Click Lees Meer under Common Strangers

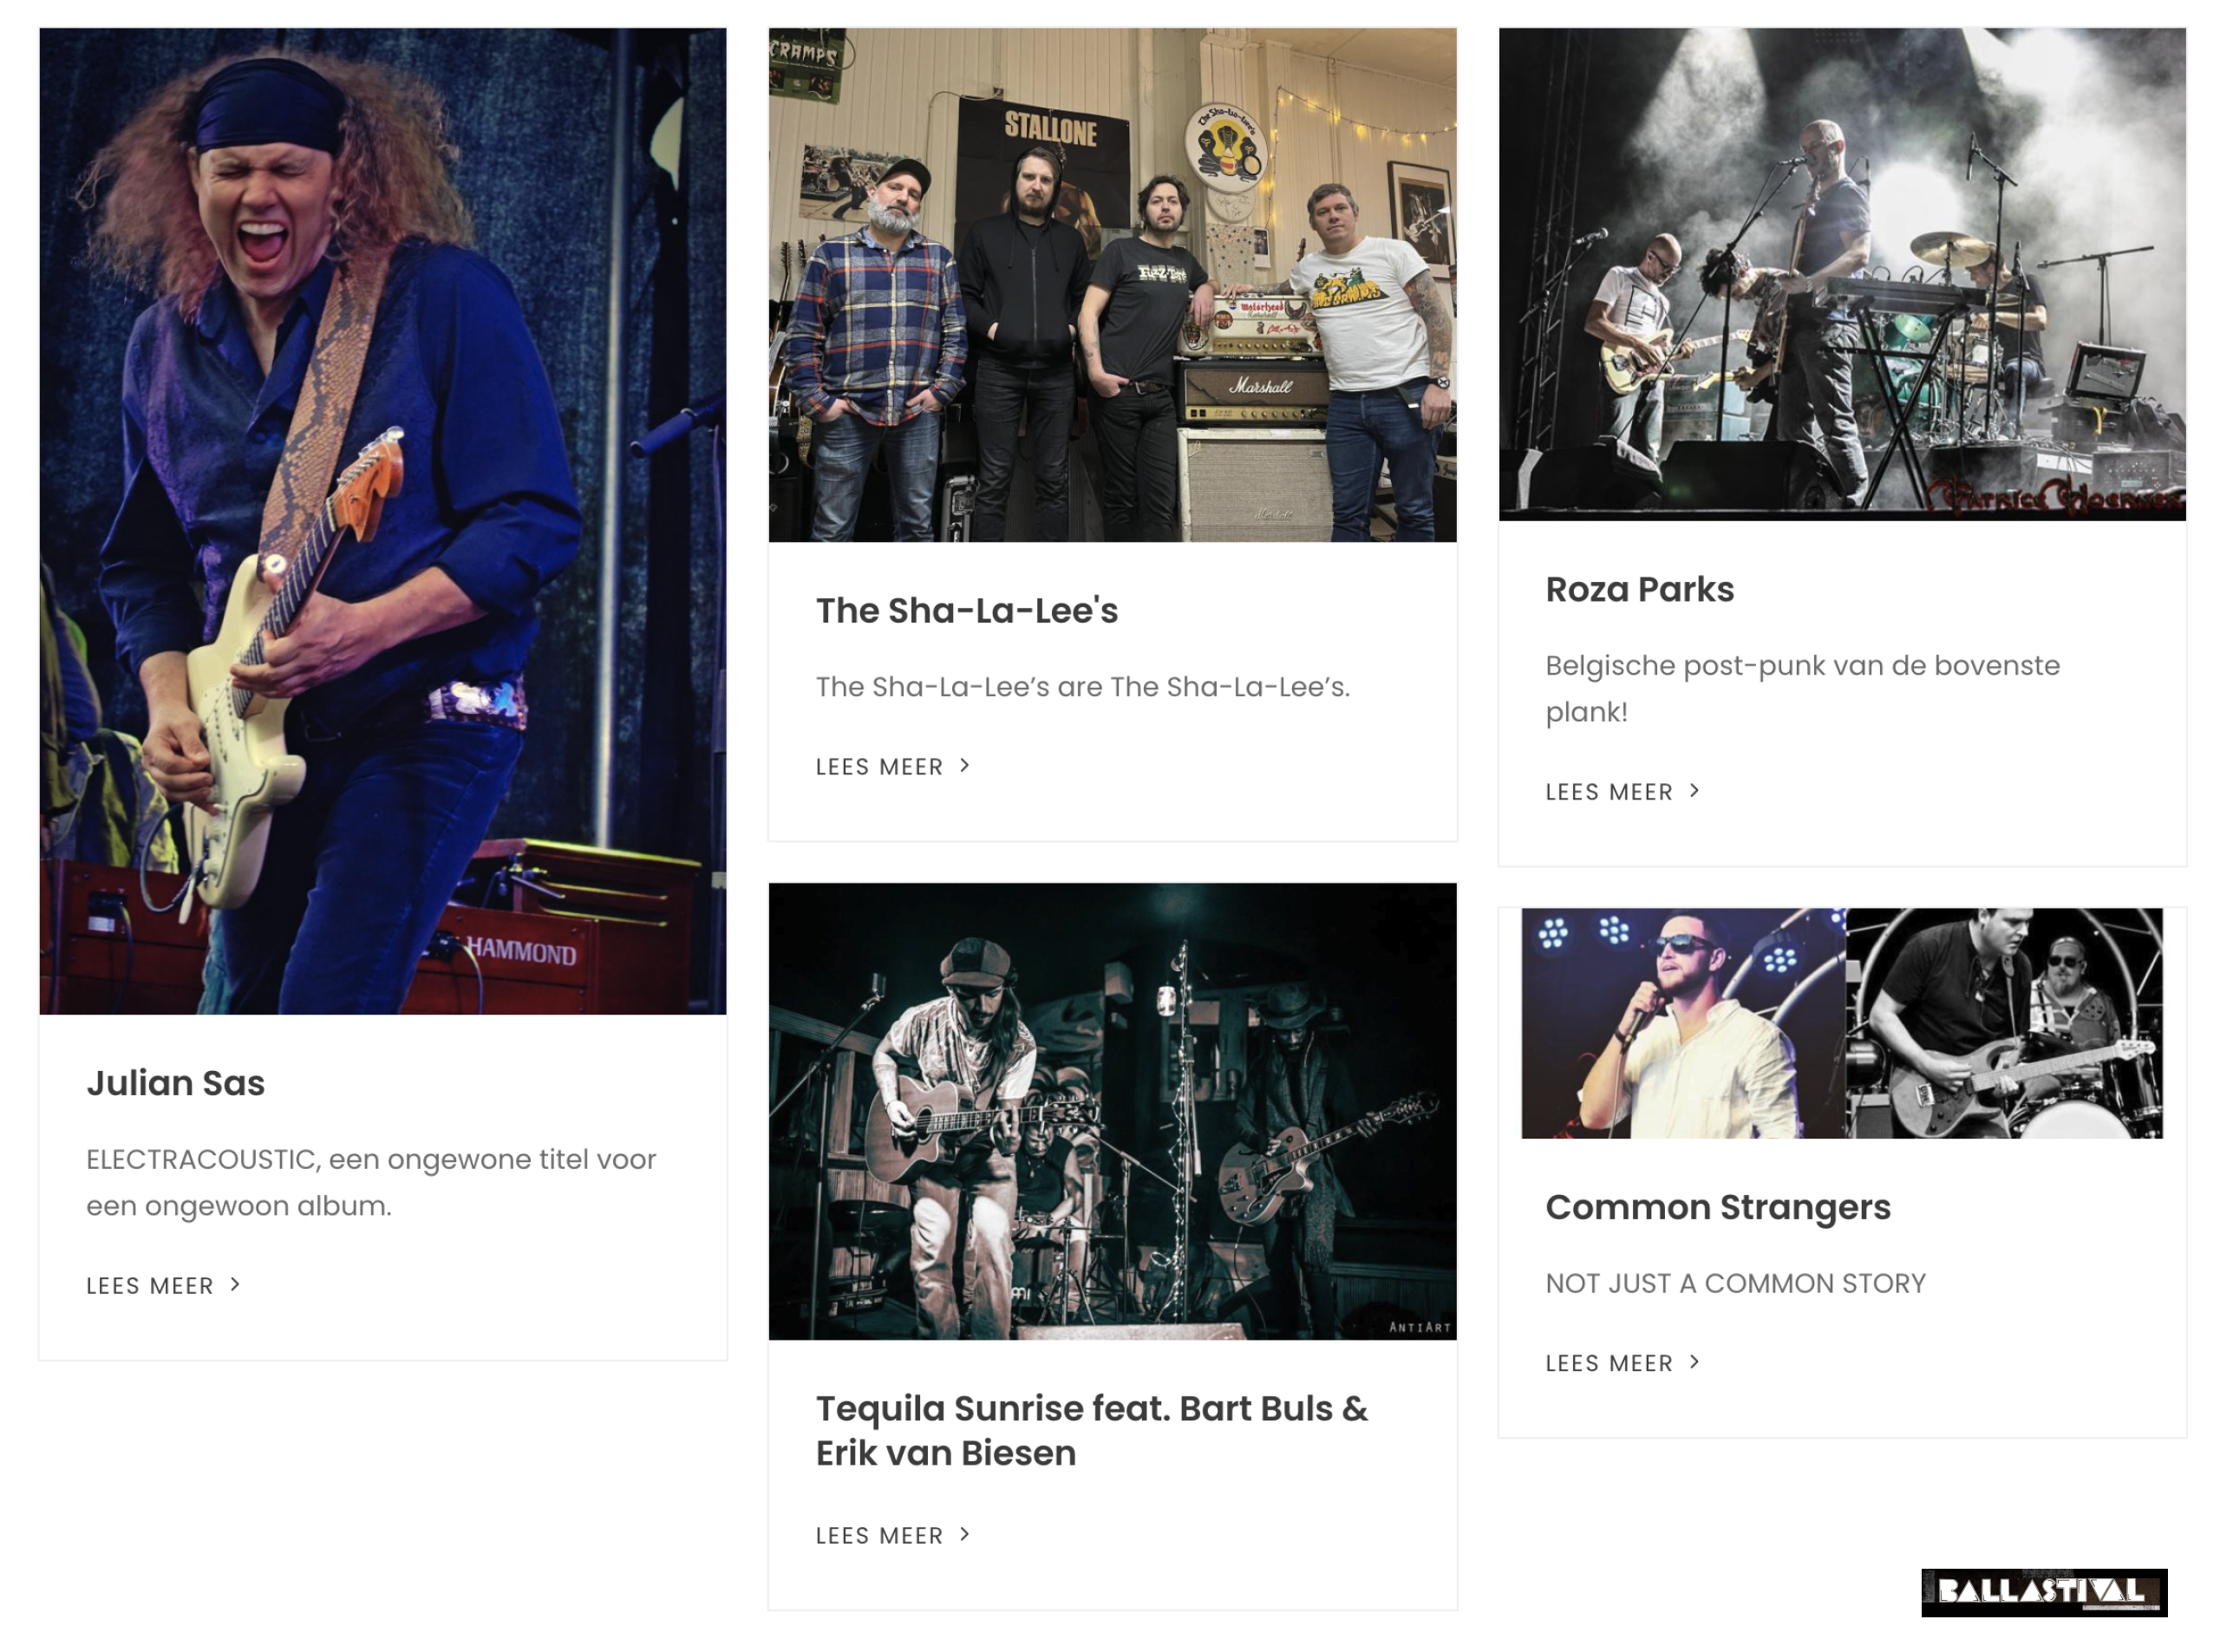[x=1609, y=1363]
